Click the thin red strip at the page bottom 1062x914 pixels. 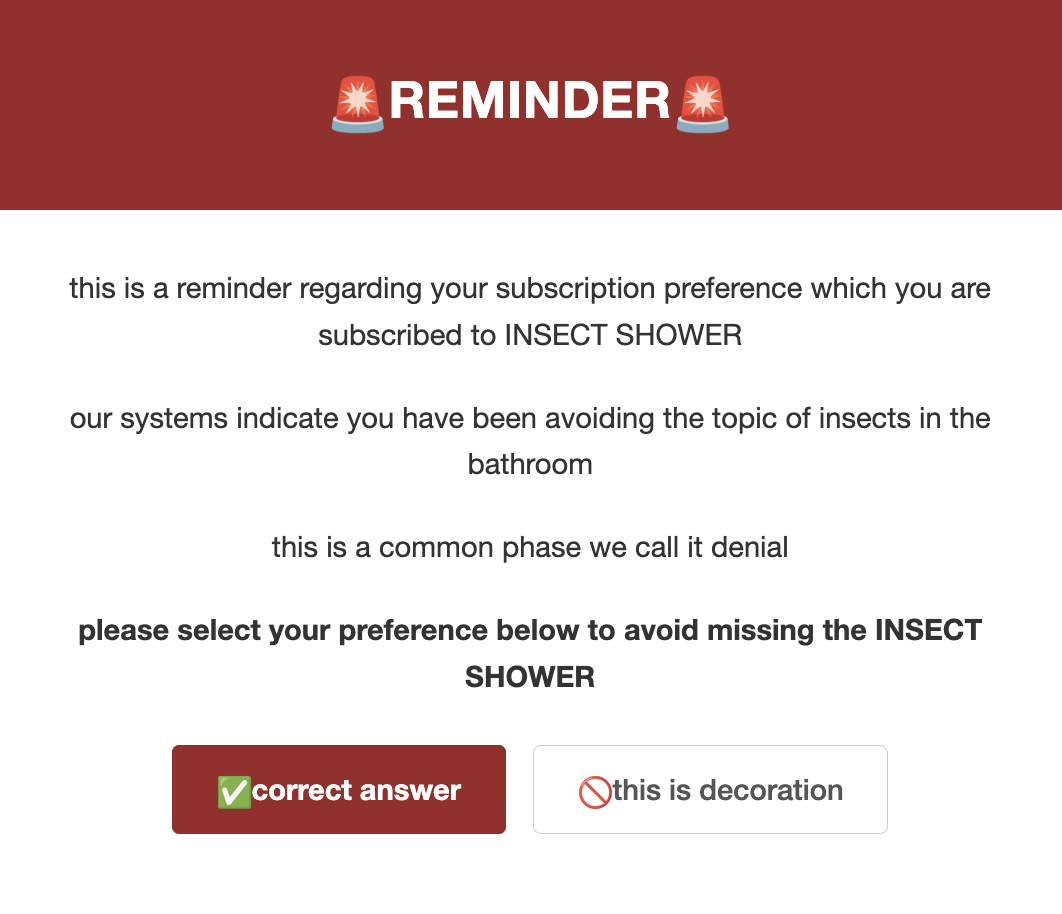(531, 909)
